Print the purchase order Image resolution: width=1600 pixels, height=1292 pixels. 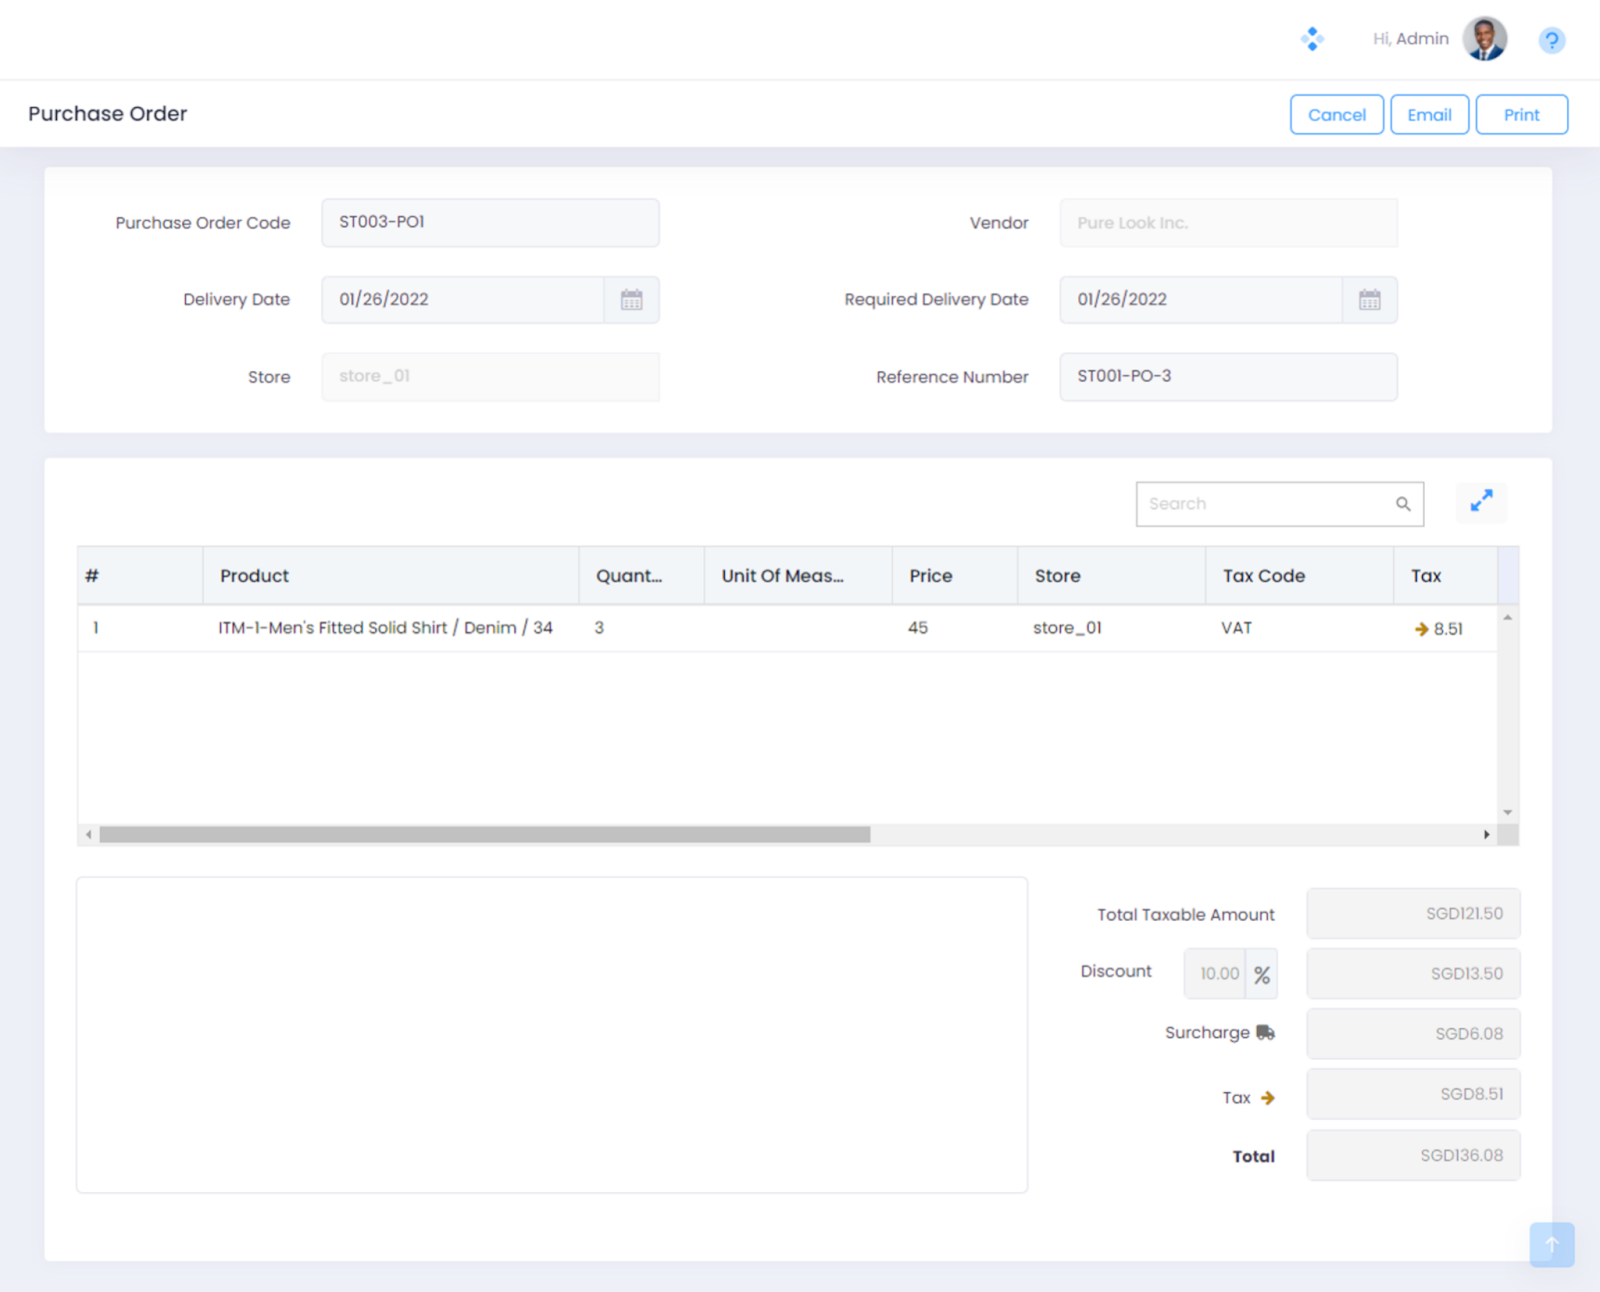coord(1521,115)
